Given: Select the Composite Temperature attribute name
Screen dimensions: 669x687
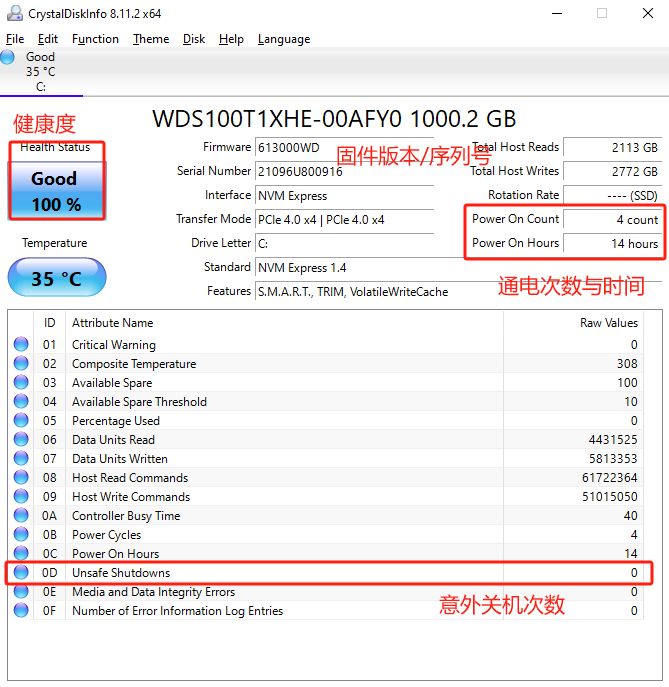Looking at the screenshot, I should 134,364.
